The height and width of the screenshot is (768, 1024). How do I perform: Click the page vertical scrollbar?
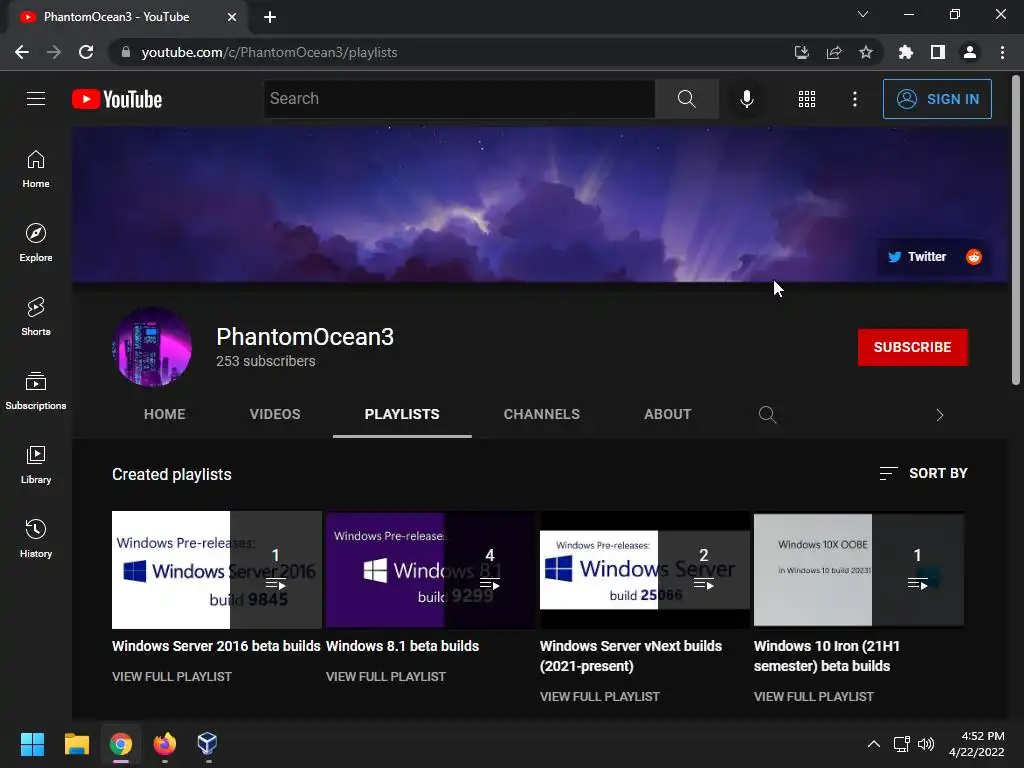click(x=1016, y=230)
